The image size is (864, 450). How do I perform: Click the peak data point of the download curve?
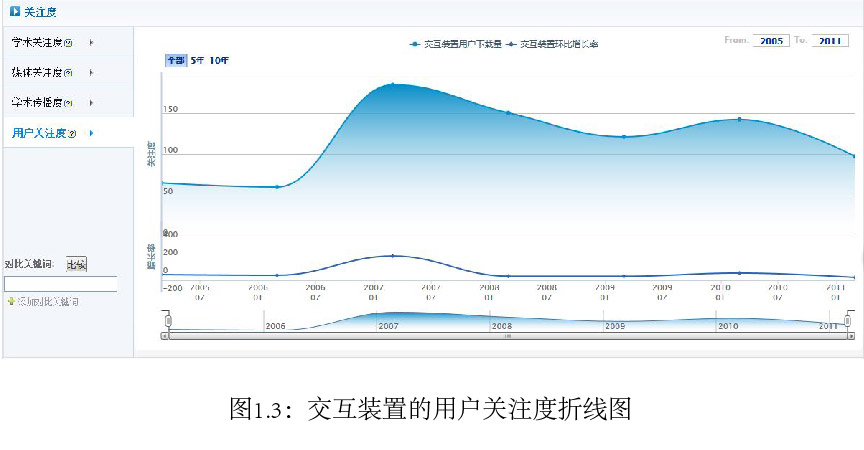(x=392, y=84)
